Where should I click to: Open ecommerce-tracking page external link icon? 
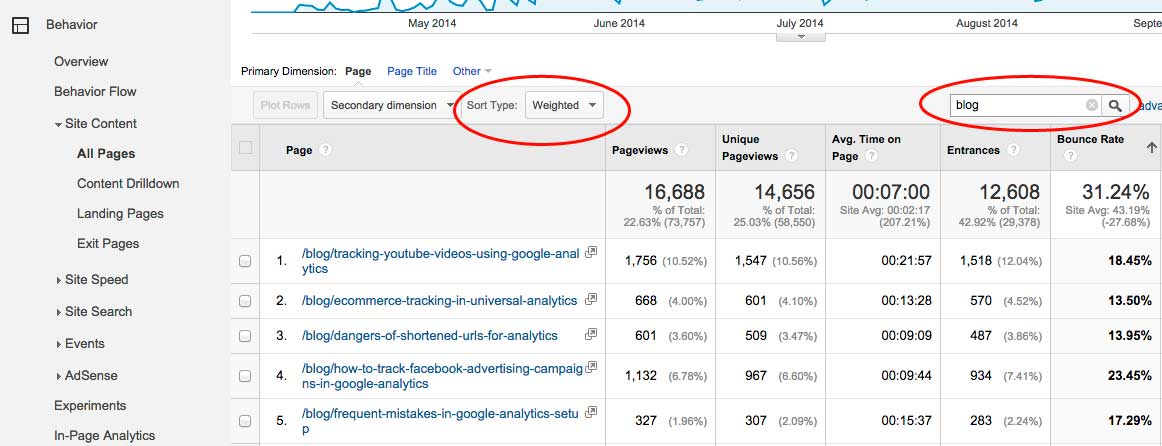coord(591,299)
